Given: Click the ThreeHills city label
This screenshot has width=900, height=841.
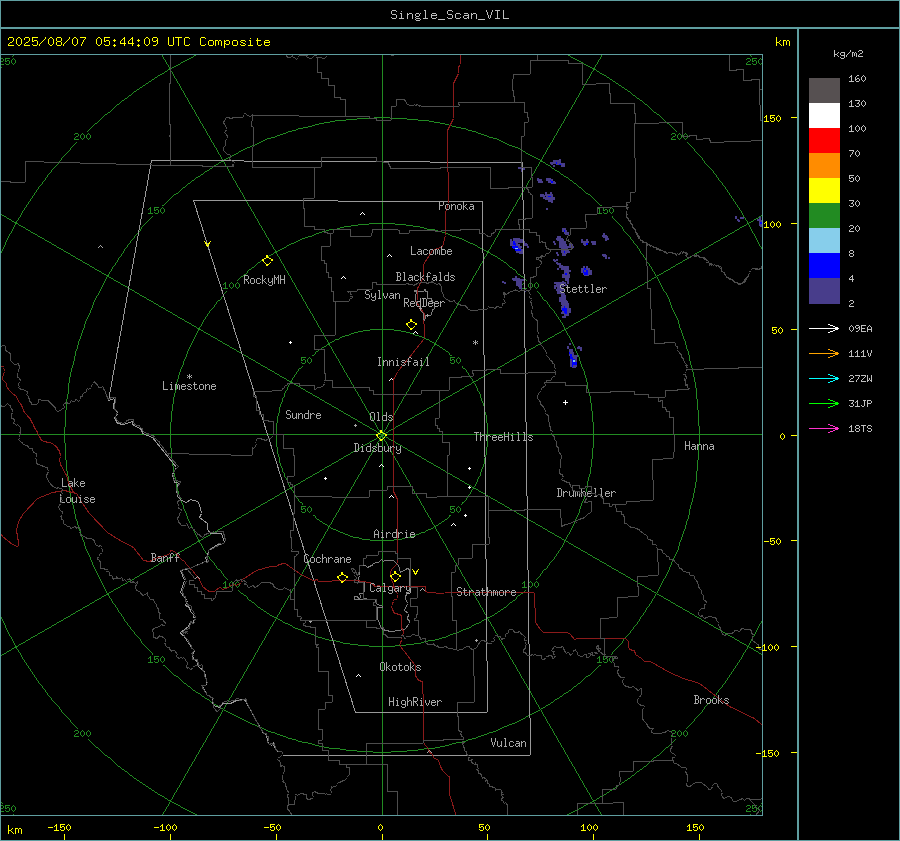Looking at the screenshot, I should 503,437.
